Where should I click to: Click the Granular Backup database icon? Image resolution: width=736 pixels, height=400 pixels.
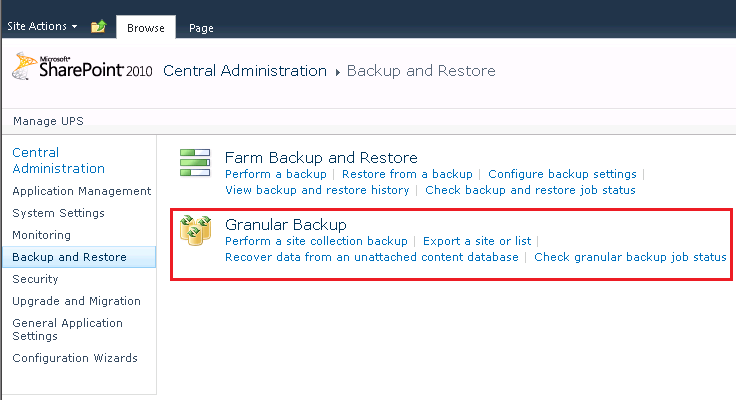[195, 230]
